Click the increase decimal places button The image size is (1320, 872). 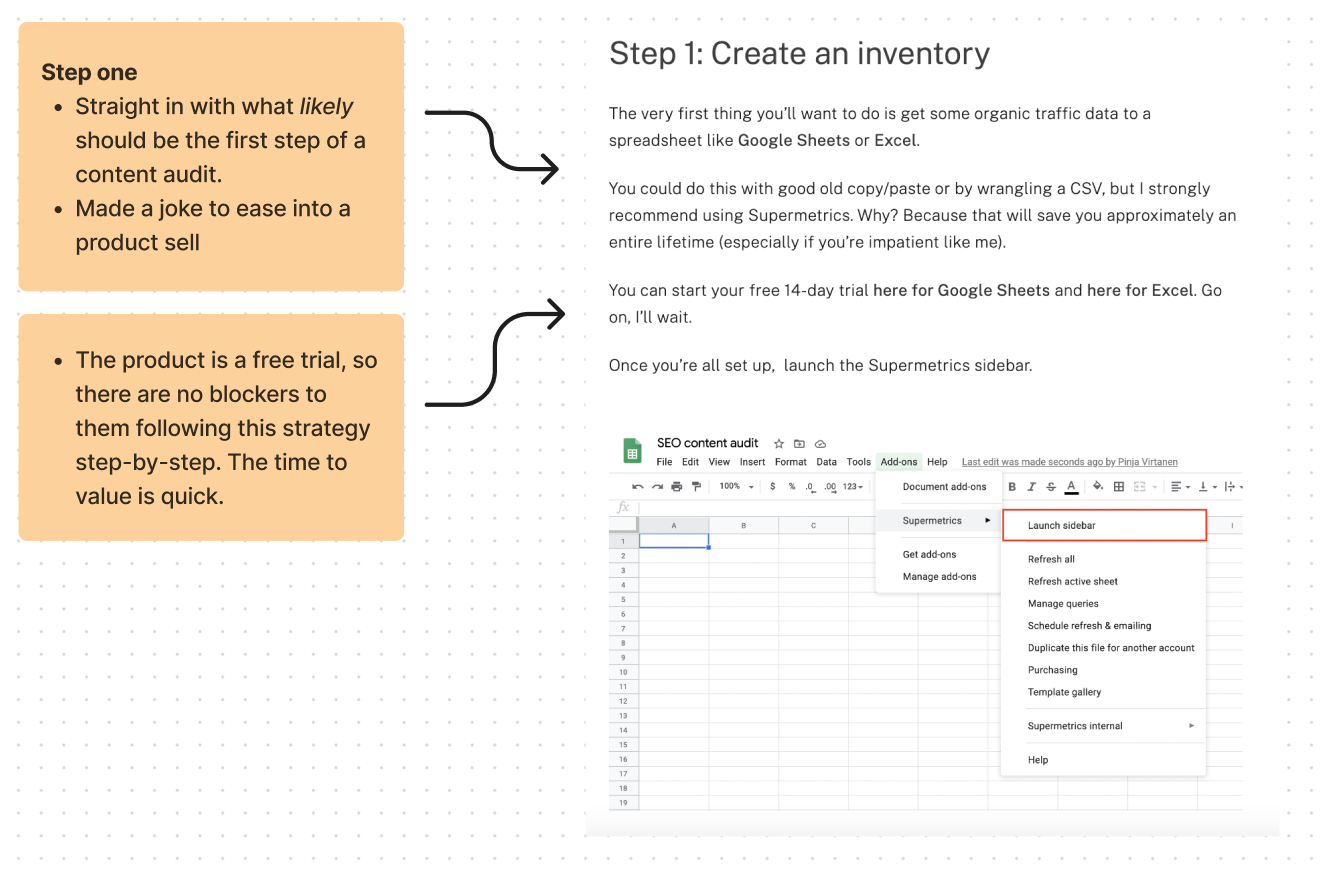(x=829, y=487)
